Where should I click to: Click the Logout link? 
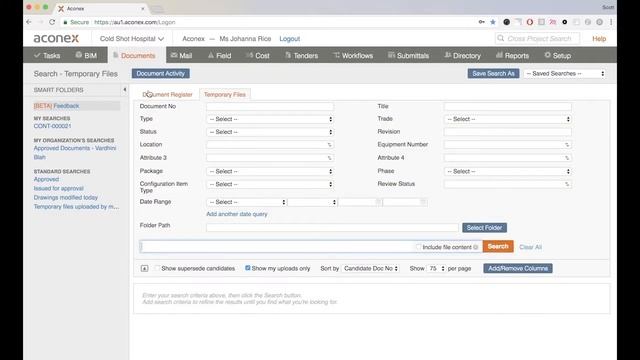(x=289, y=39)
